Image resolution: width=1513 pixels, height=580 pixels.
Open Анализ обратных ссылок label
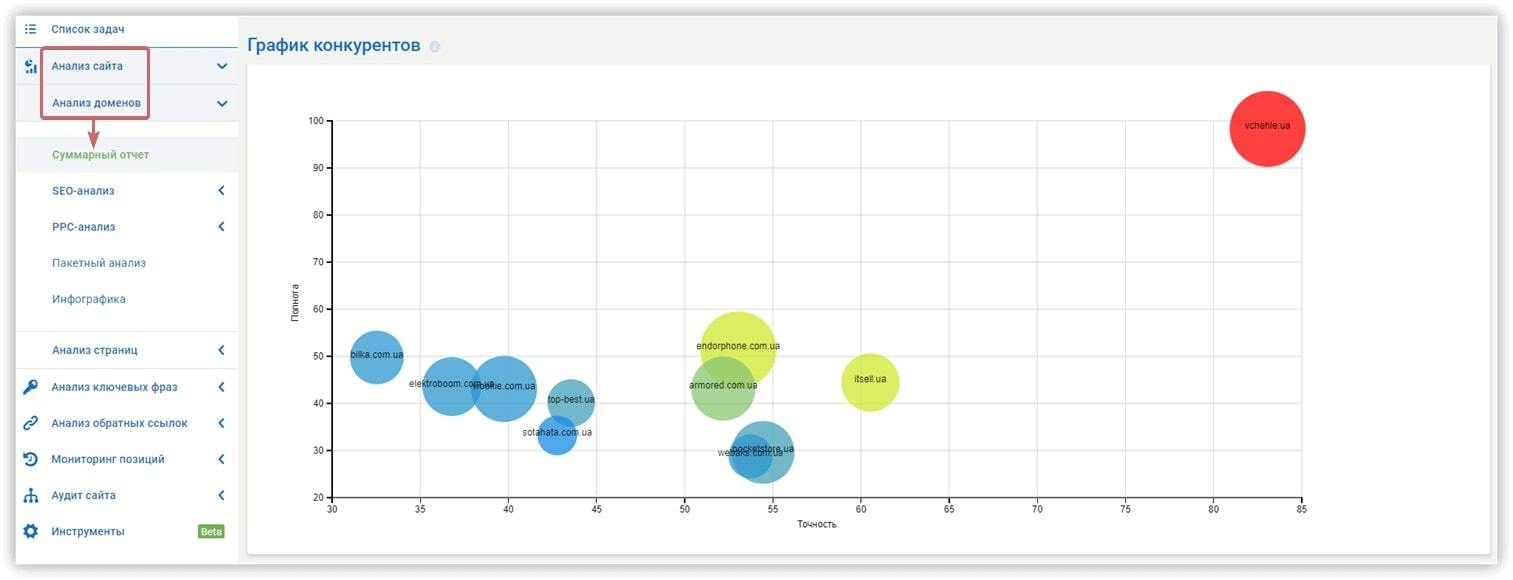coord(120,423)
